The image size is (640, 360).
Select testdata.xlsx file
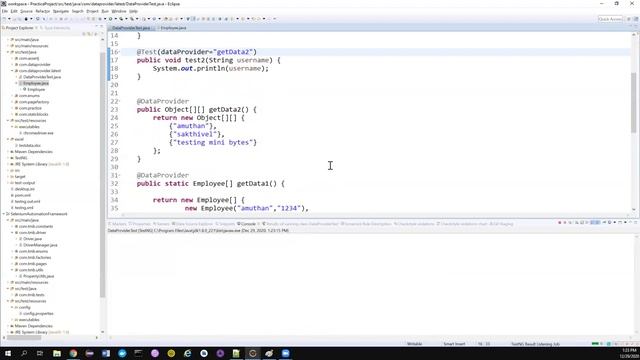(29, 145)
